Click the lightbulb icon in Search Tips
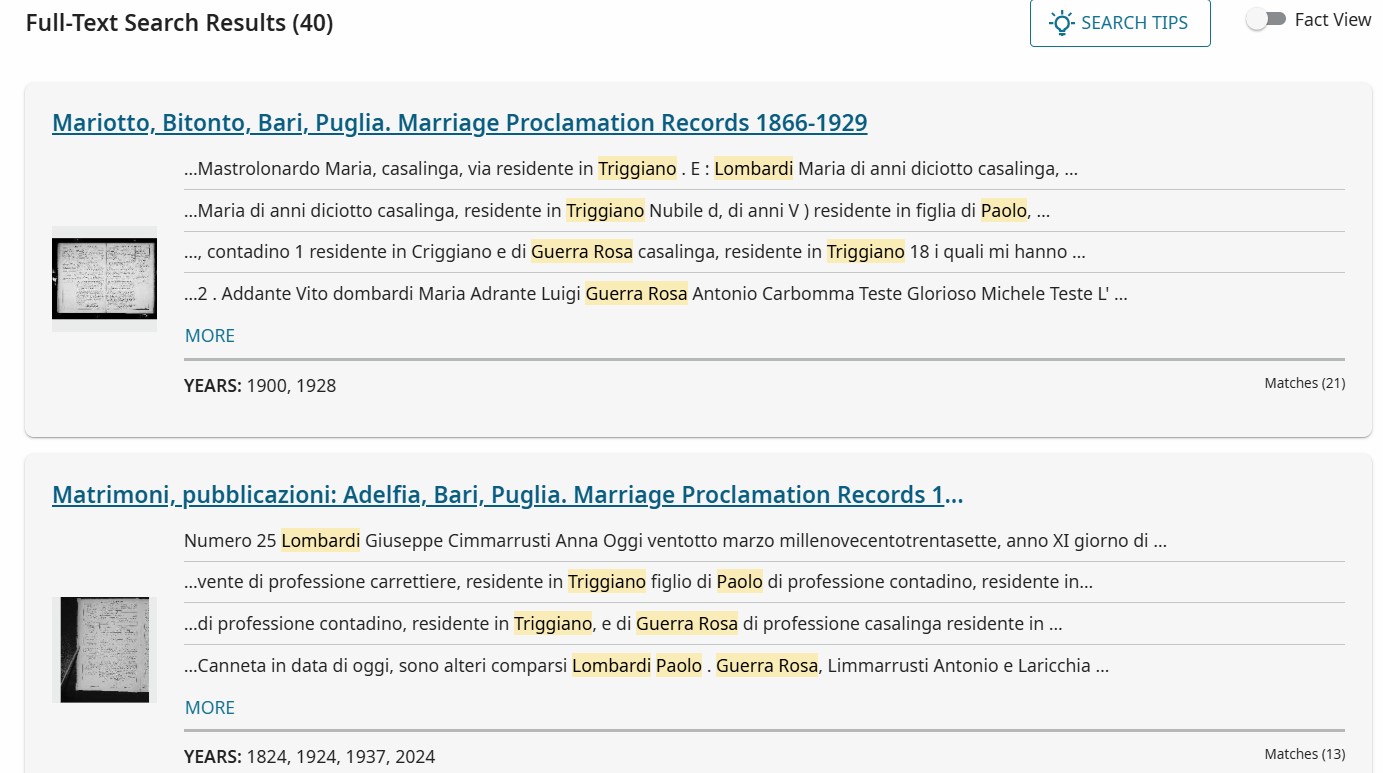Image resolution: width=1383 pixels, height=773 pixels. 1061,23
